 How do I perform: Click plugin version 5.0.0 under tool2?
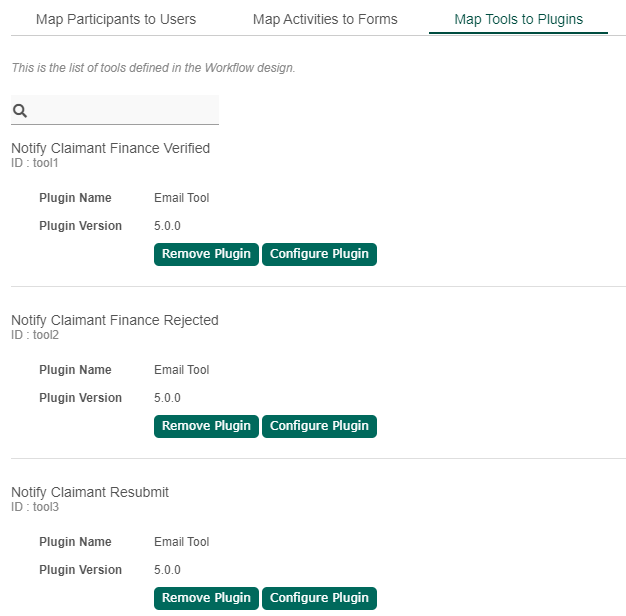click(168, 398)
